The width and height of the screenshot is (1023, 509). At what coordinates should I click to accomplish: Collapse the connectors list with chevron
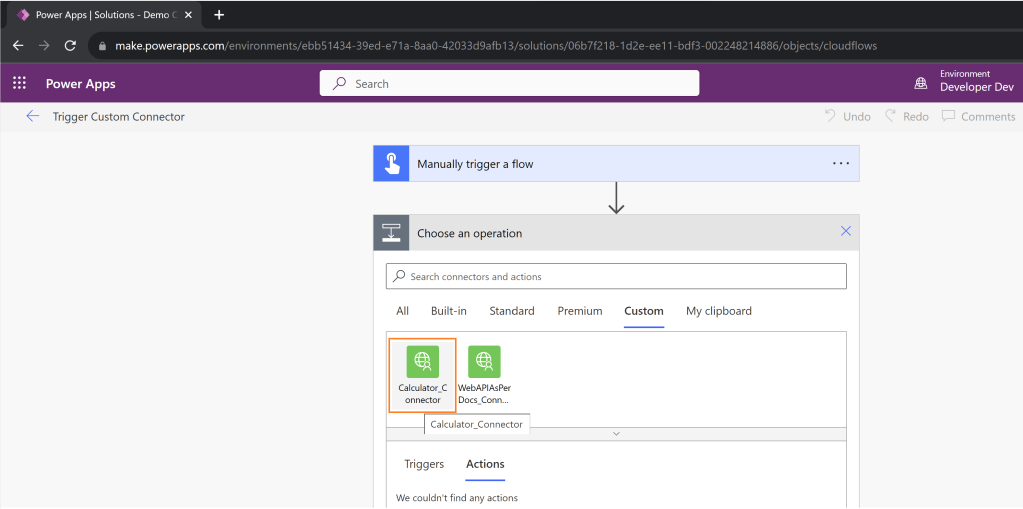[616, 433]
